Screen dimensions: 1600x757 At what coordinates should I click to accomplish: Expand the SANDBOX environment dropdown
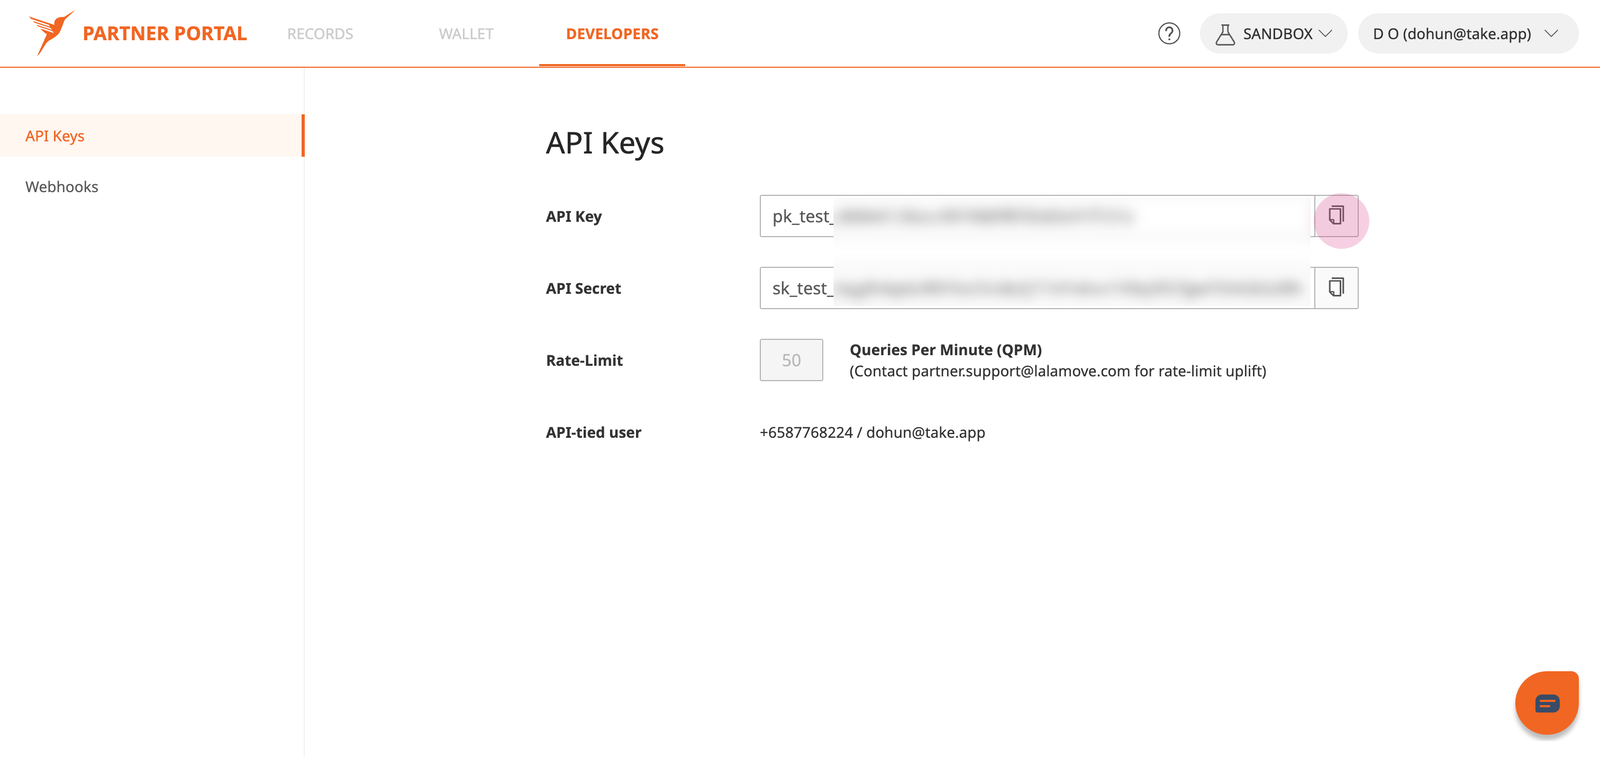click(x=1273, y=34)
